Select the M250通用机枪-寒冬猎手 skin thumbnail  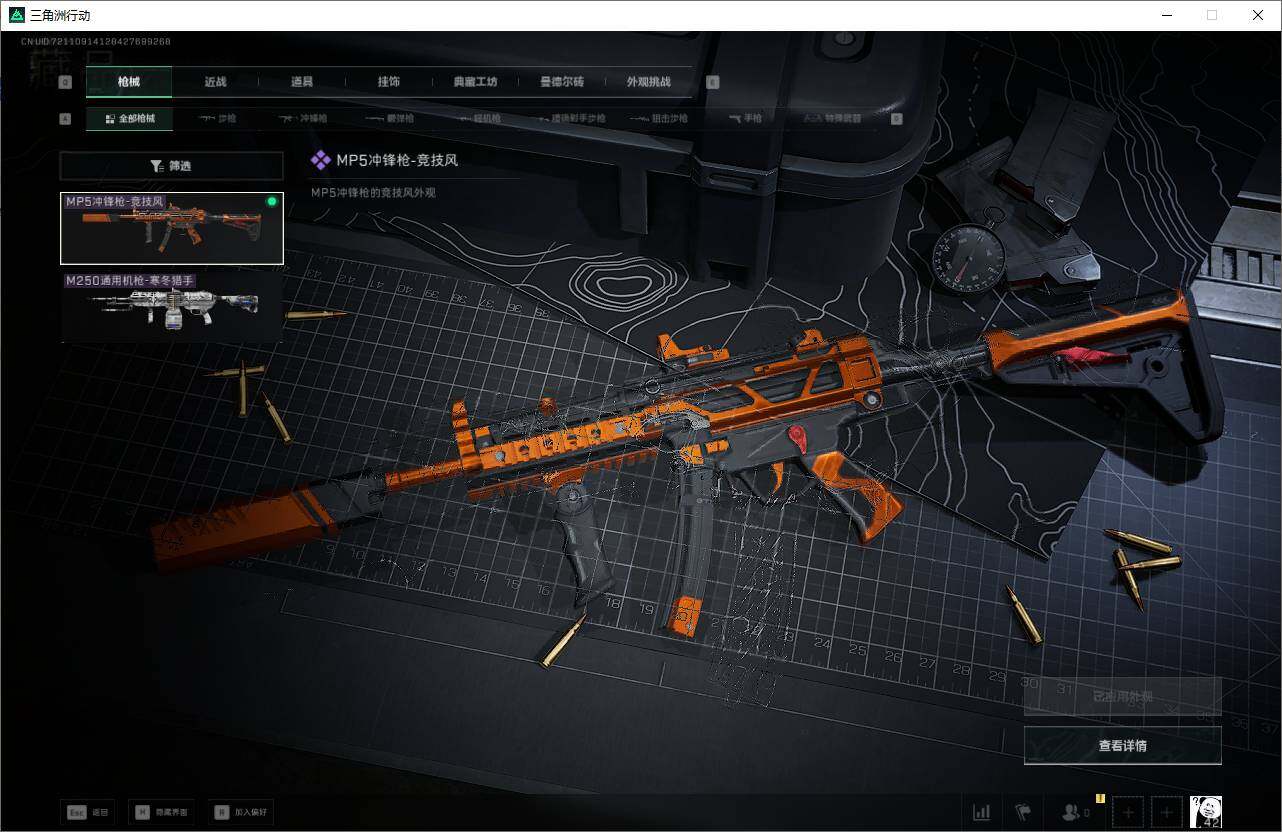pos(172,307)
